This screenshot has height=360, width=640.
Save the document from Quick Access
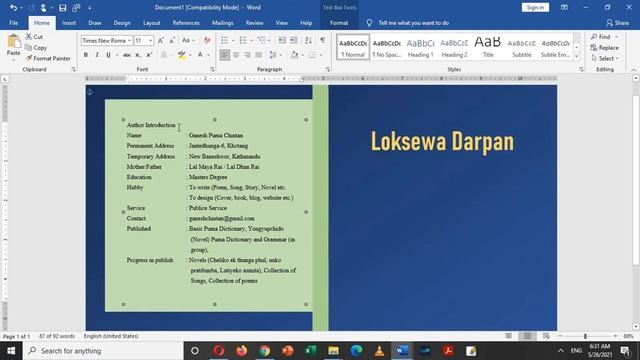coord(62,8)
